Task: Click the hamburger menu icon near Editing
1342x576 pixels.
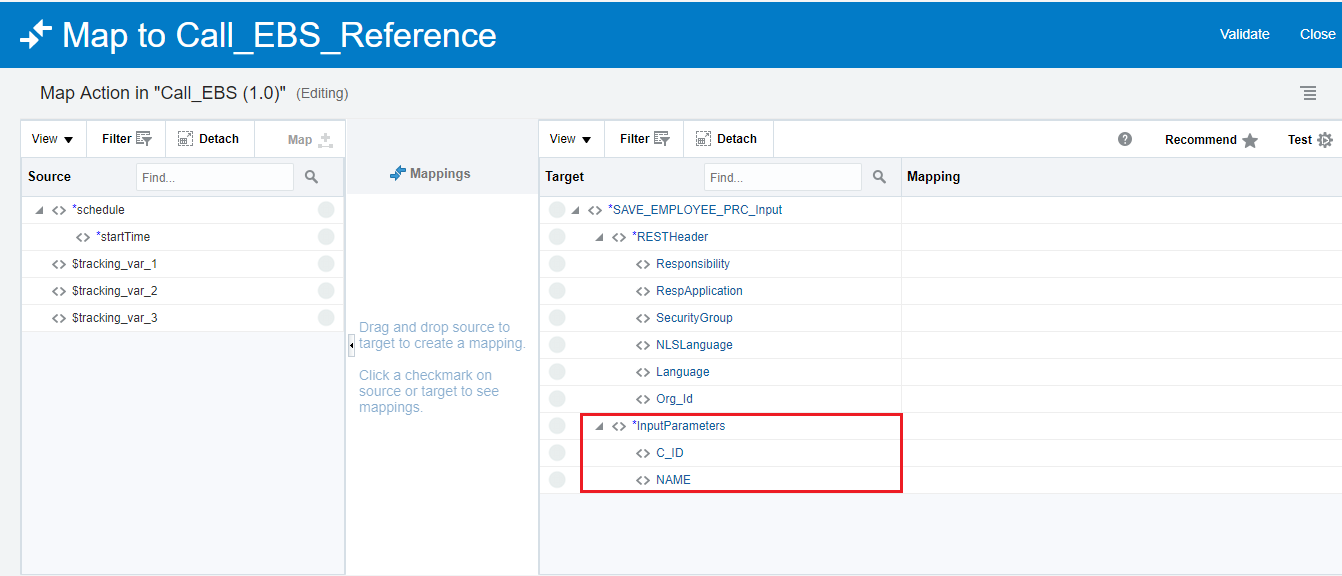Action: pos(1308,93)
